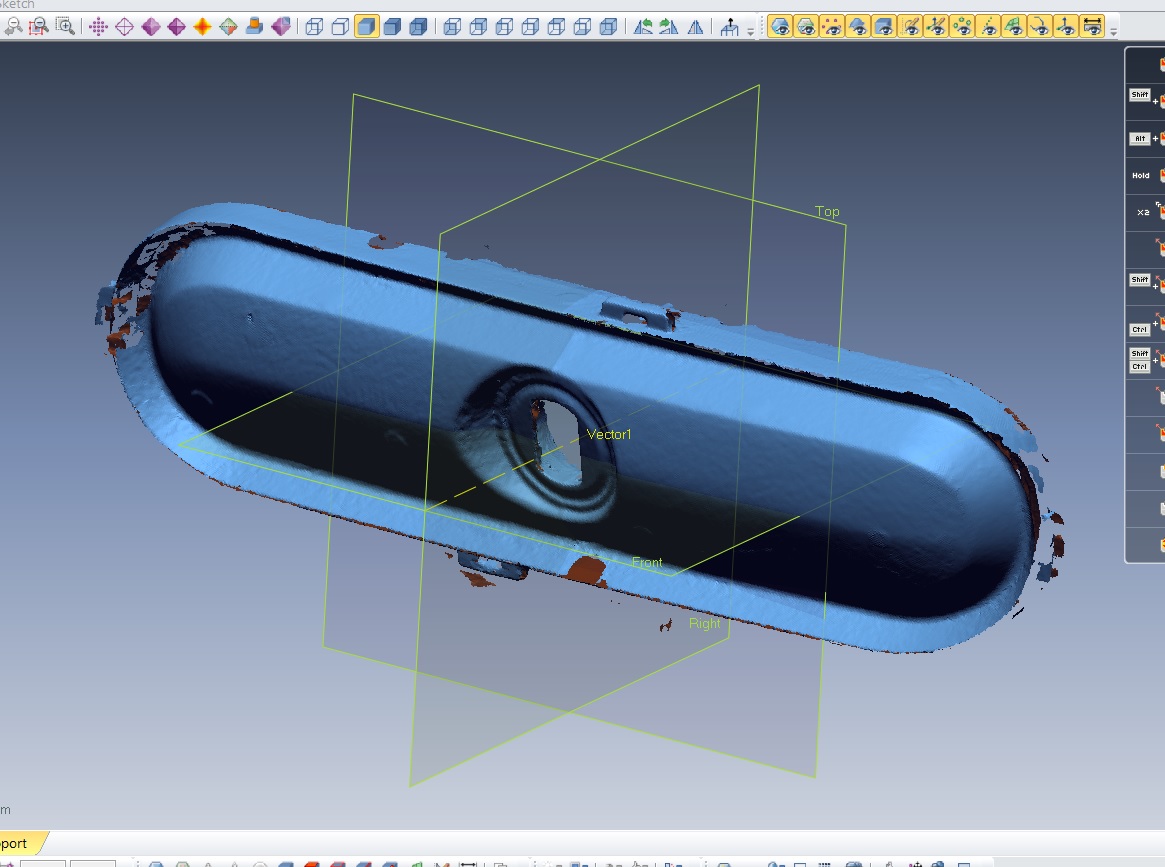Switch mesh to wireframe diamond display

(x=125, y=27)
